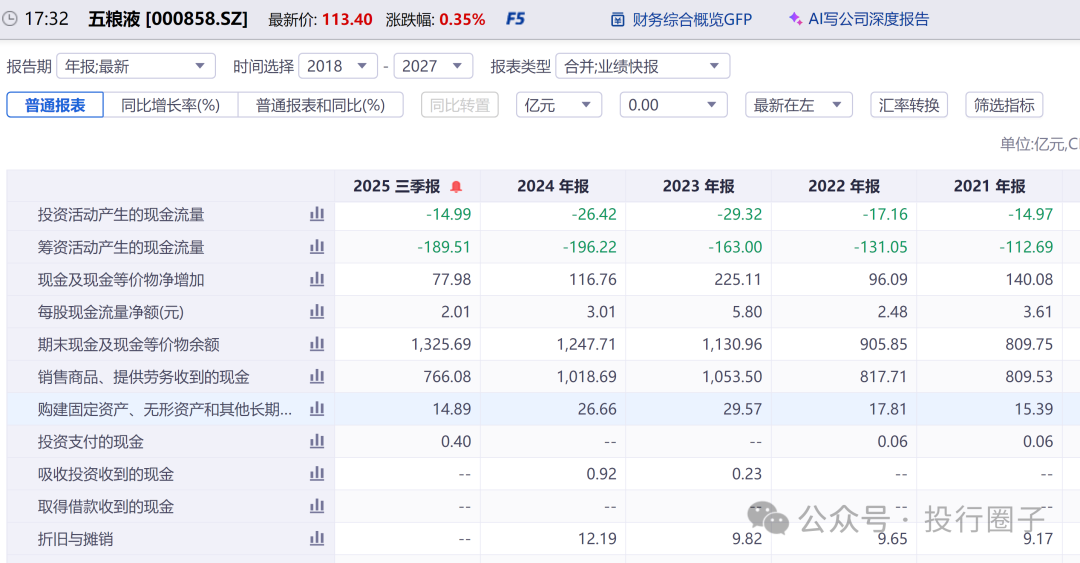Select the 取得借款收到的现金 row label

click(x=106, y=506)
